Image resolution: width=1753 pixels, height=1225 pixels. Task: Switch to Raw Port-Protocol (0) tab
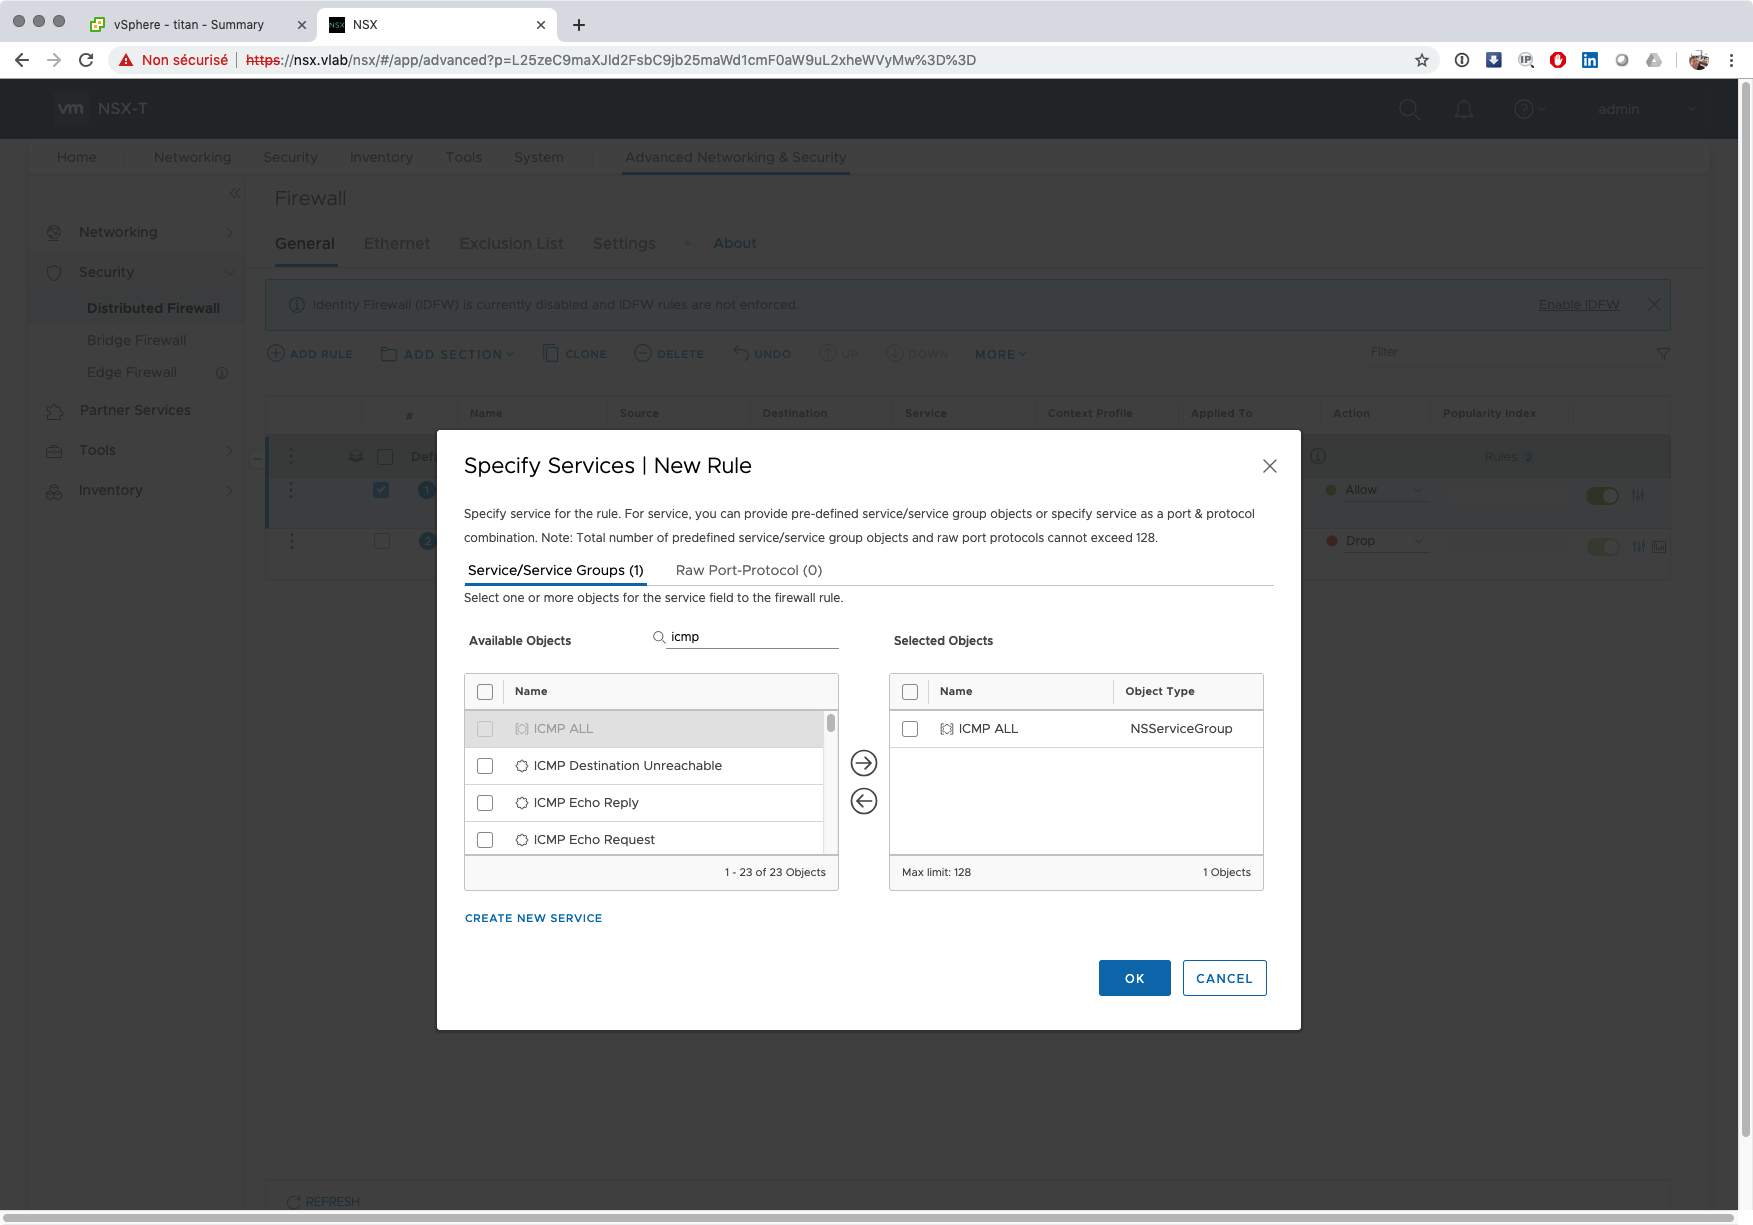point(748,570)
